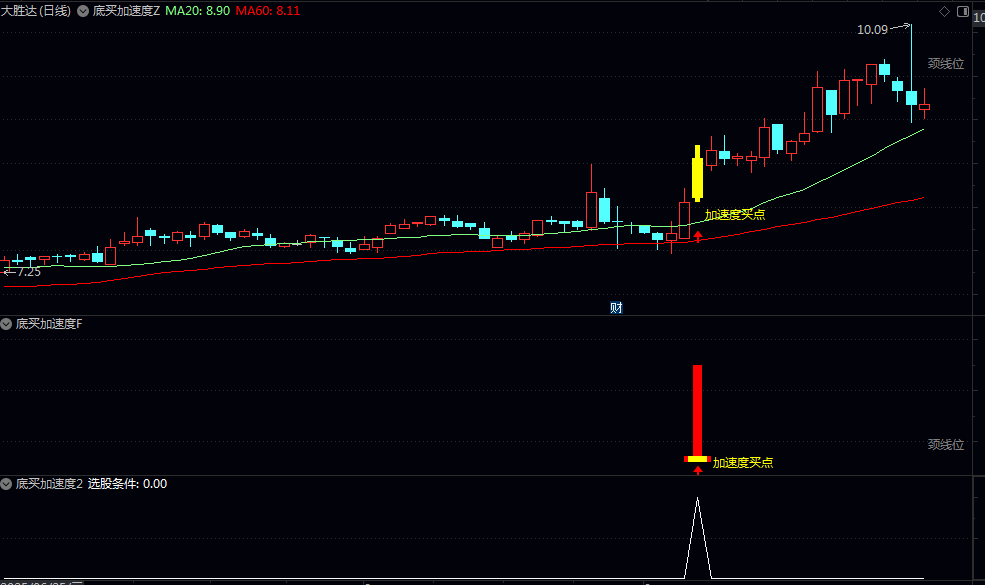Screen dimensions: 985x585
Task: Click the white spike peak in 底买加速度2 panel
Action: (697, 499)
